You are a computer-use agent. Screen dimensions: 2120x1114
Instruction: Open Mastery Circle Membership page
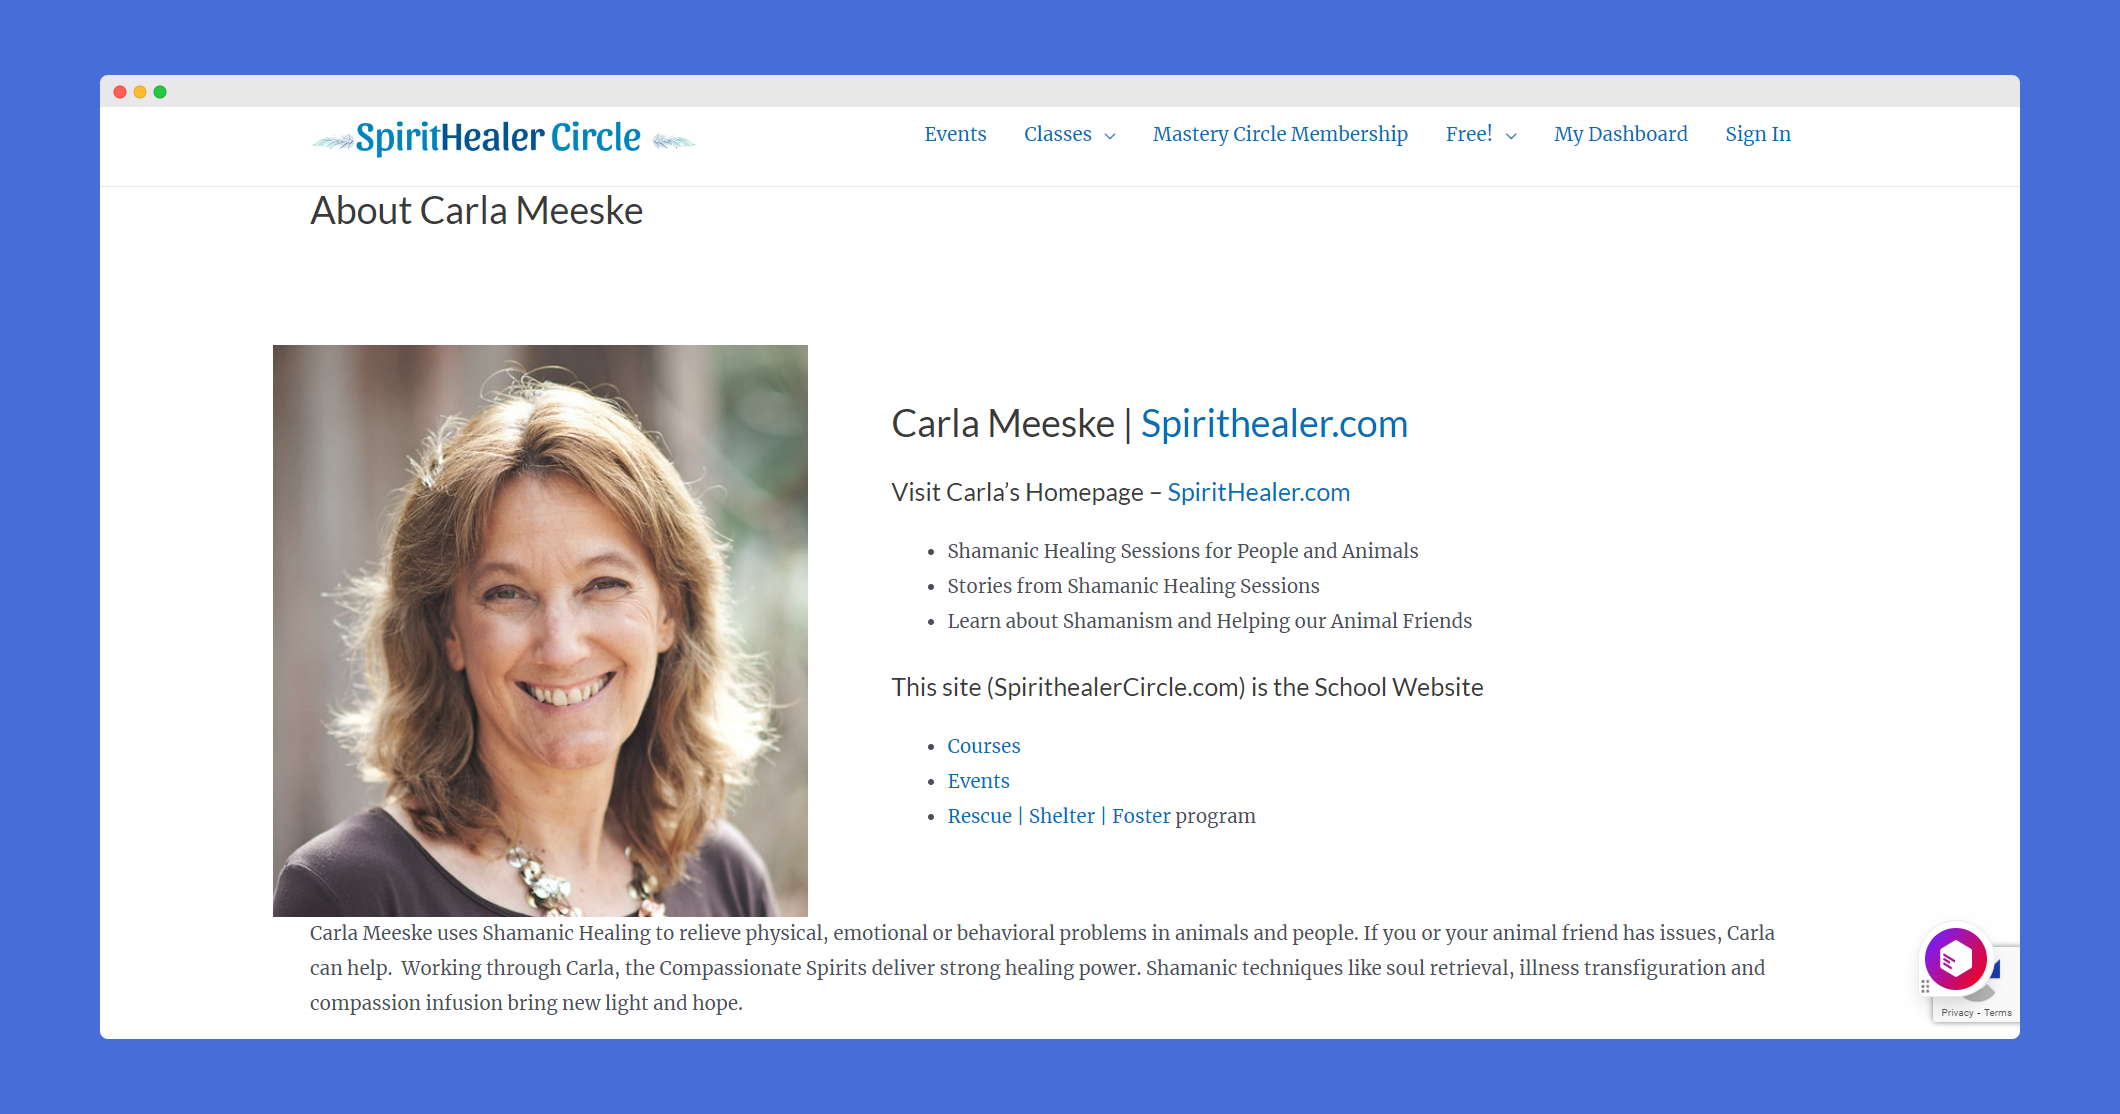point(1280,134)
